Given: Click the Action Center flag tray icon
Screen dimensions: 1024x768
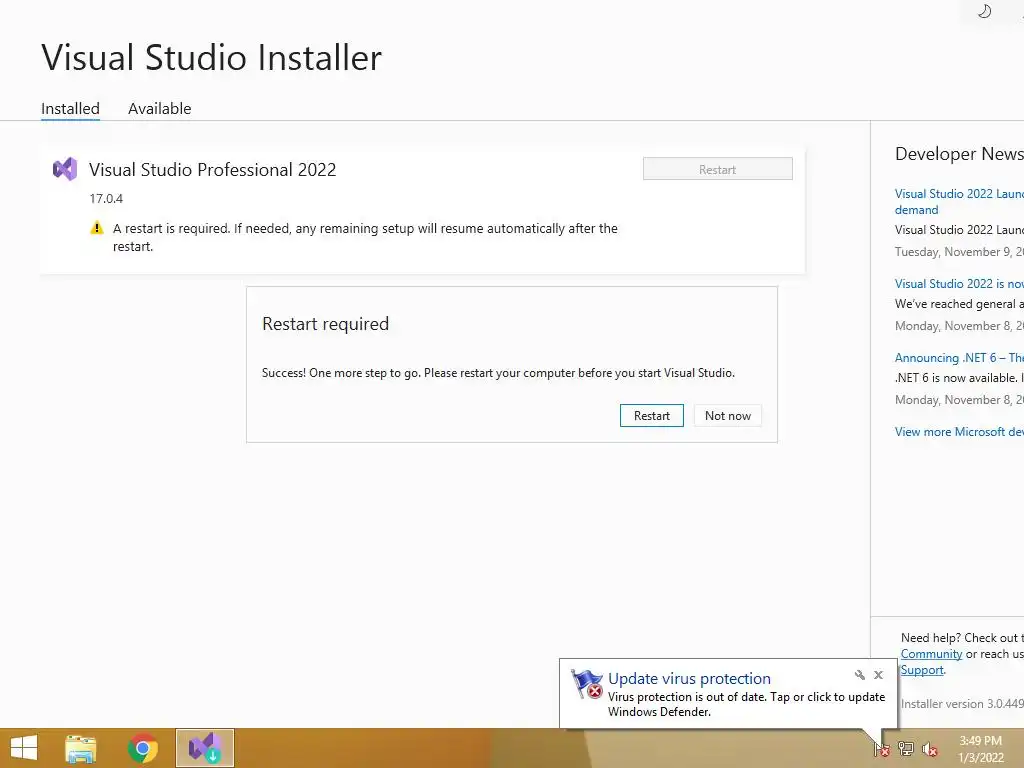Looking at the screenshot, I should [x=881, y=748].
